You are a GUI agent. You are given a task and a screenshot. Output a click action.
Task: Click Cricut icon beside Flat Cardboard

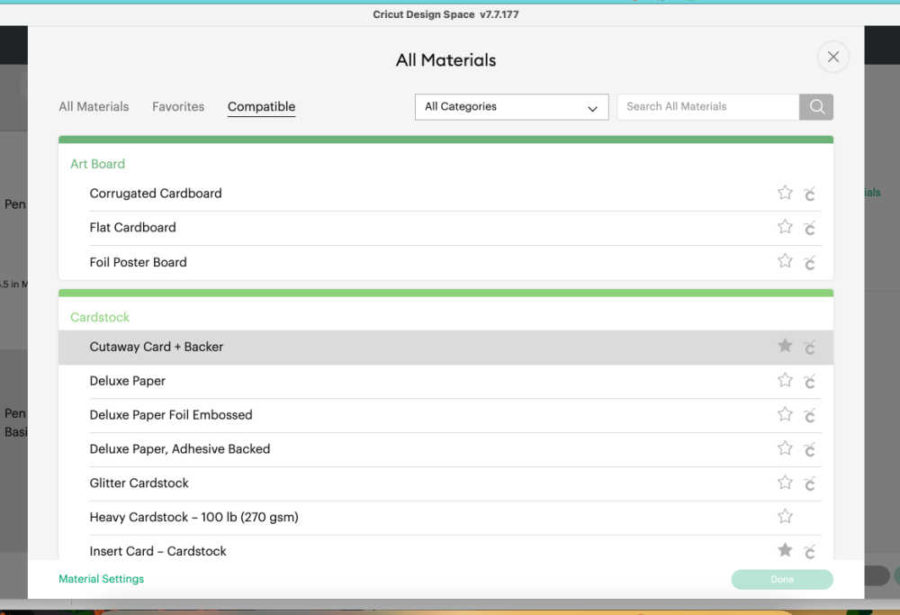point(809,228)
